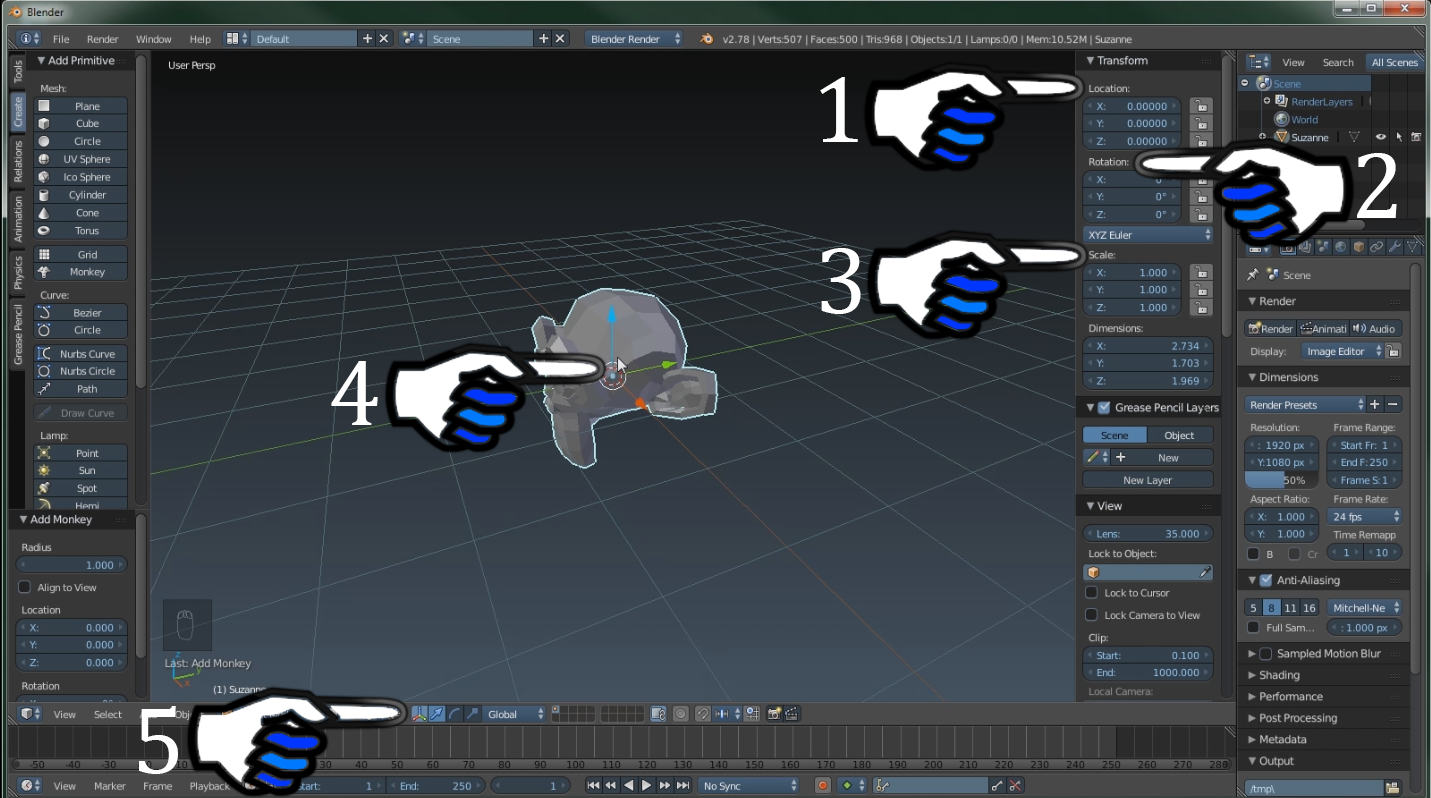The width and height of the screenshot is (1431, 798).
Task: Click the pin icon beside Scene
Action: [1253, 275]
